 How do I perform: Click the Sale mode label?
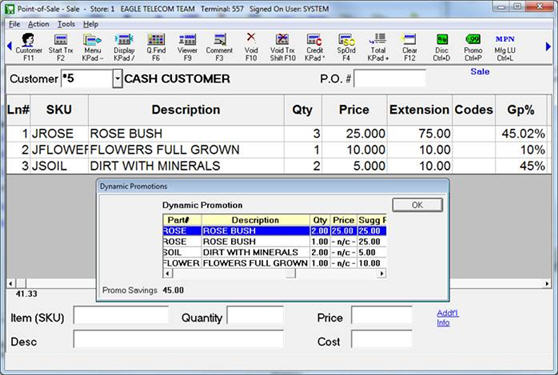tap(480, 72)
